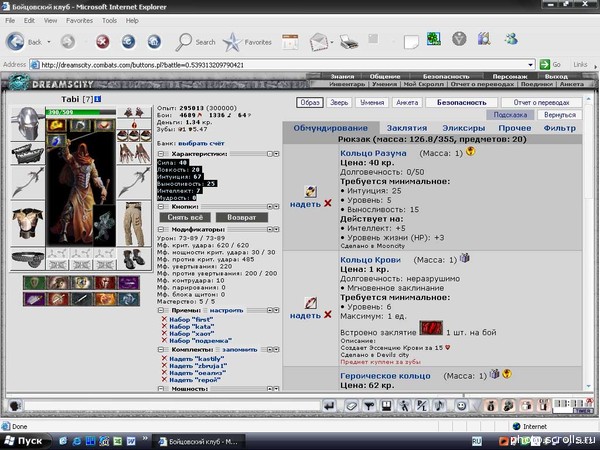Click the Вернуться button

pos(560,115)
